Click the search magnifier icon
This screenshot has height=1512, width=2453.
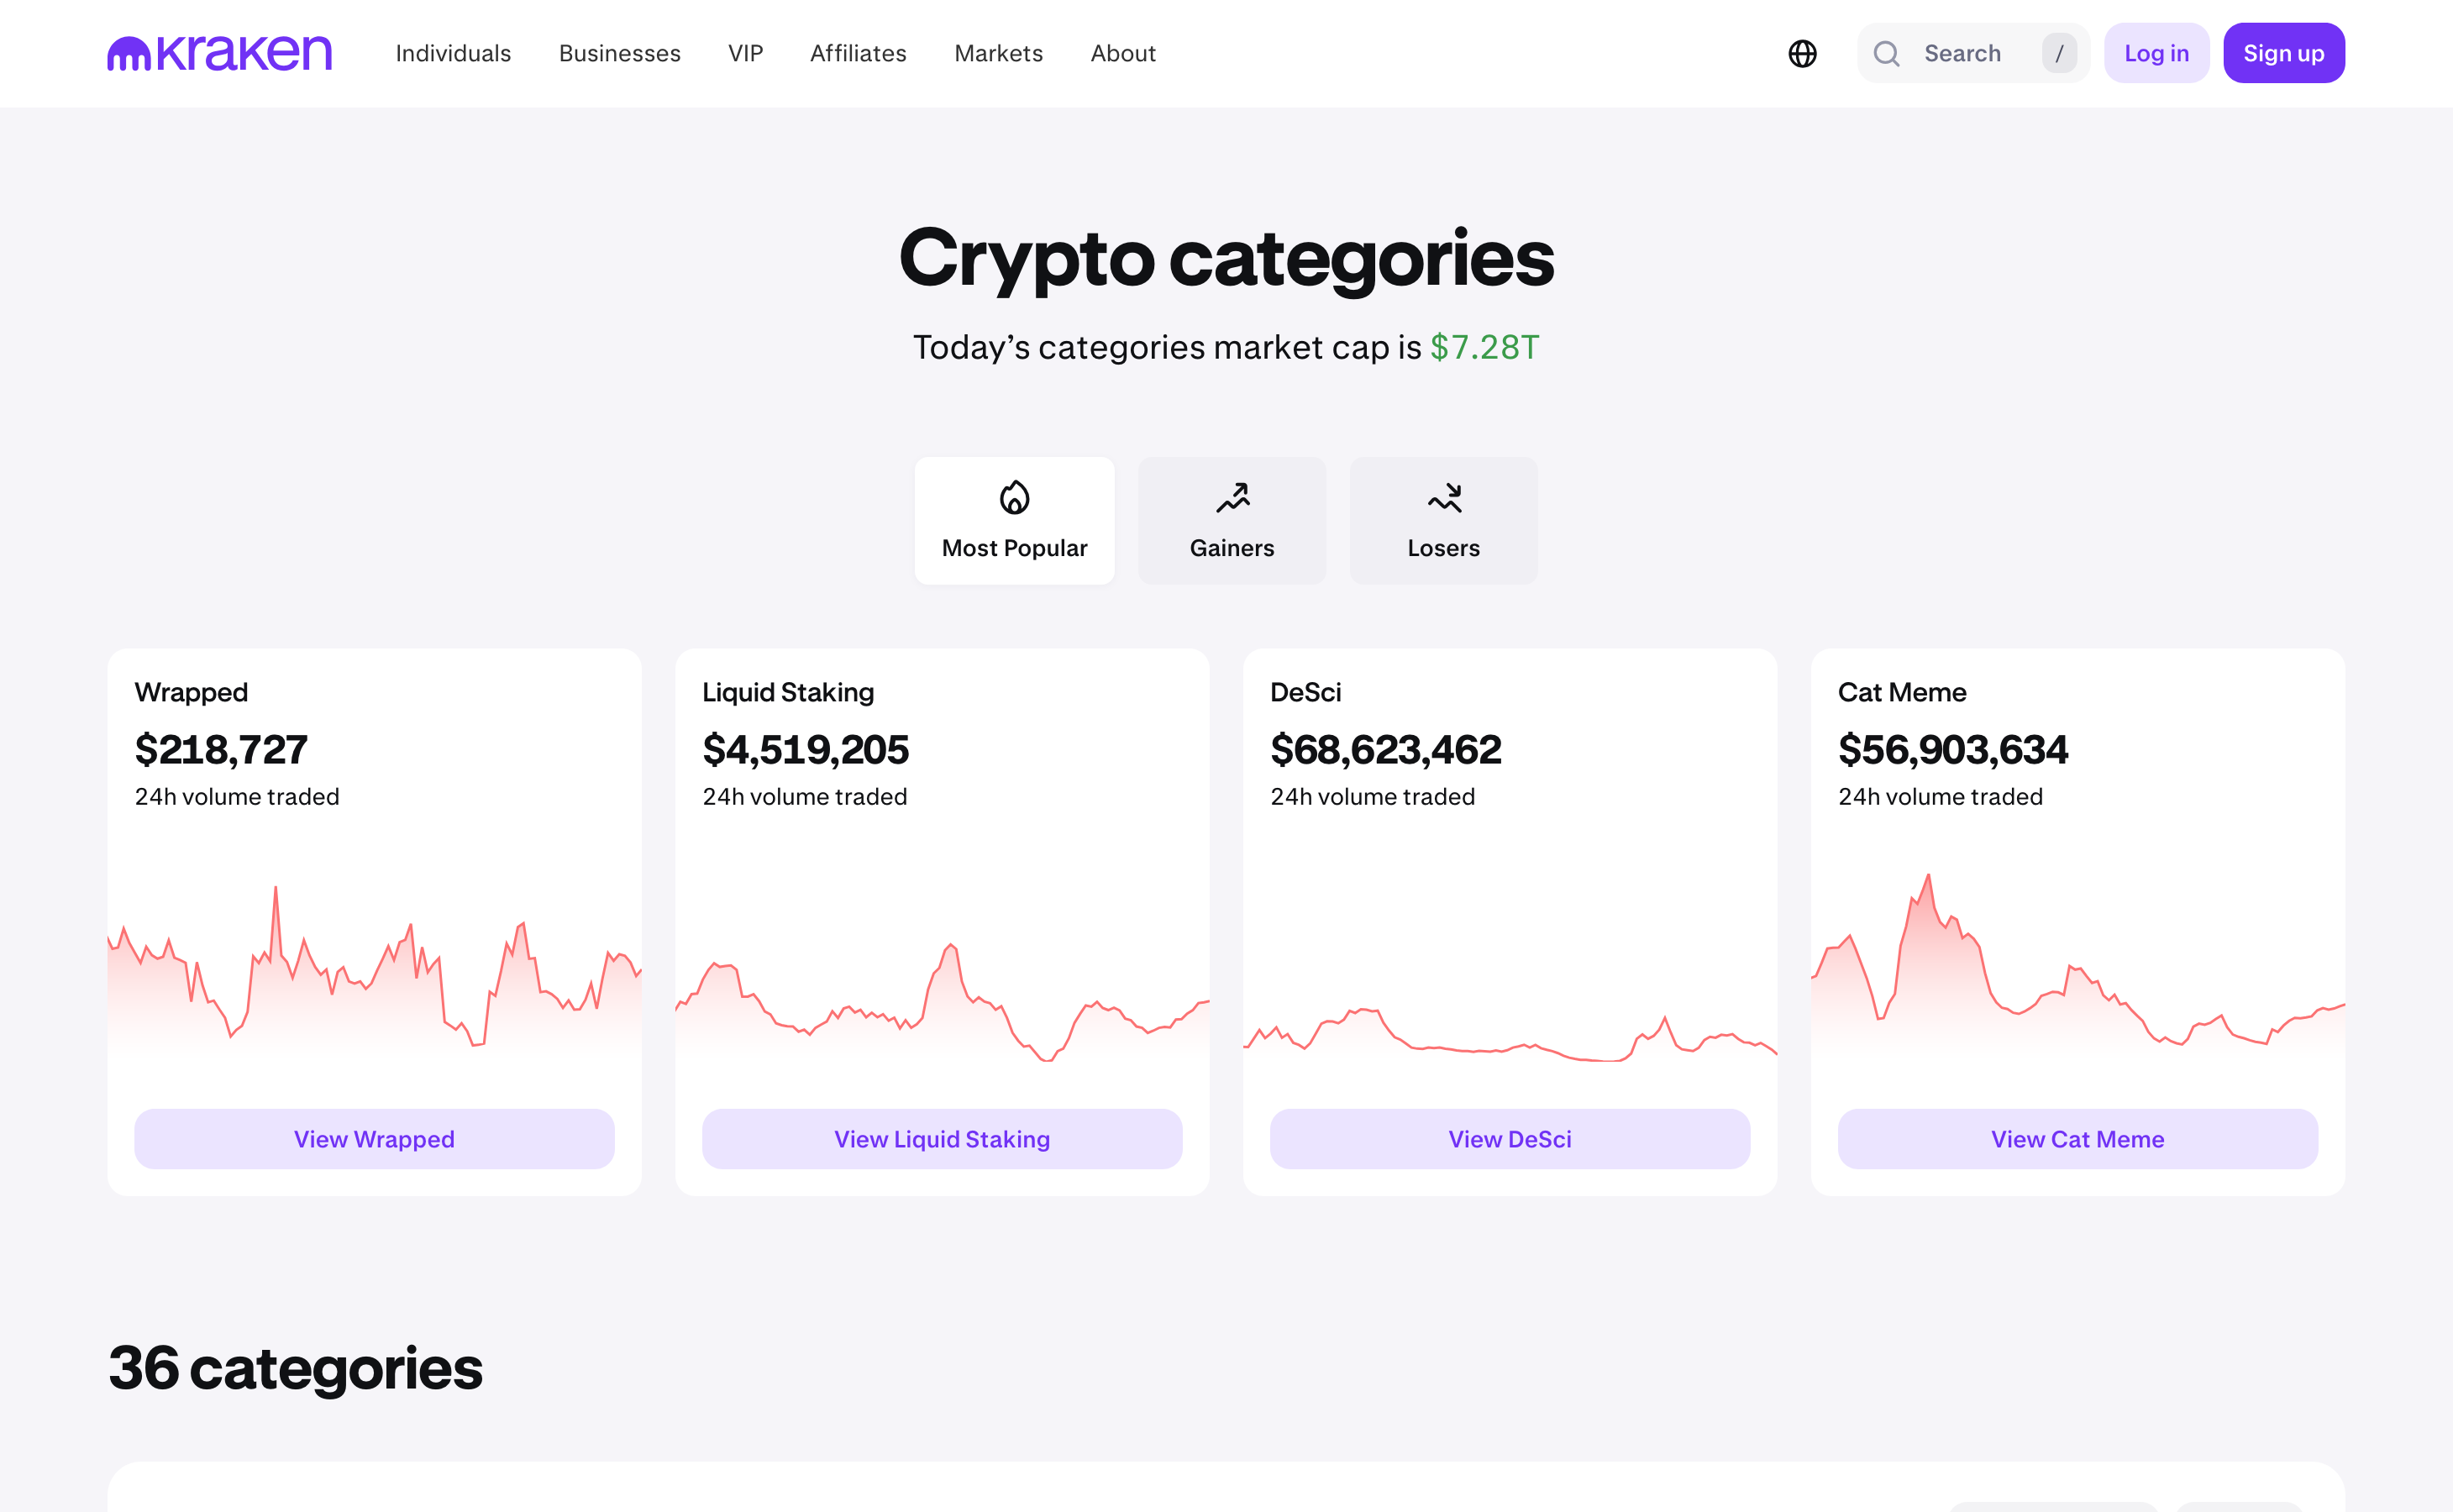(x=1886, y=53)
